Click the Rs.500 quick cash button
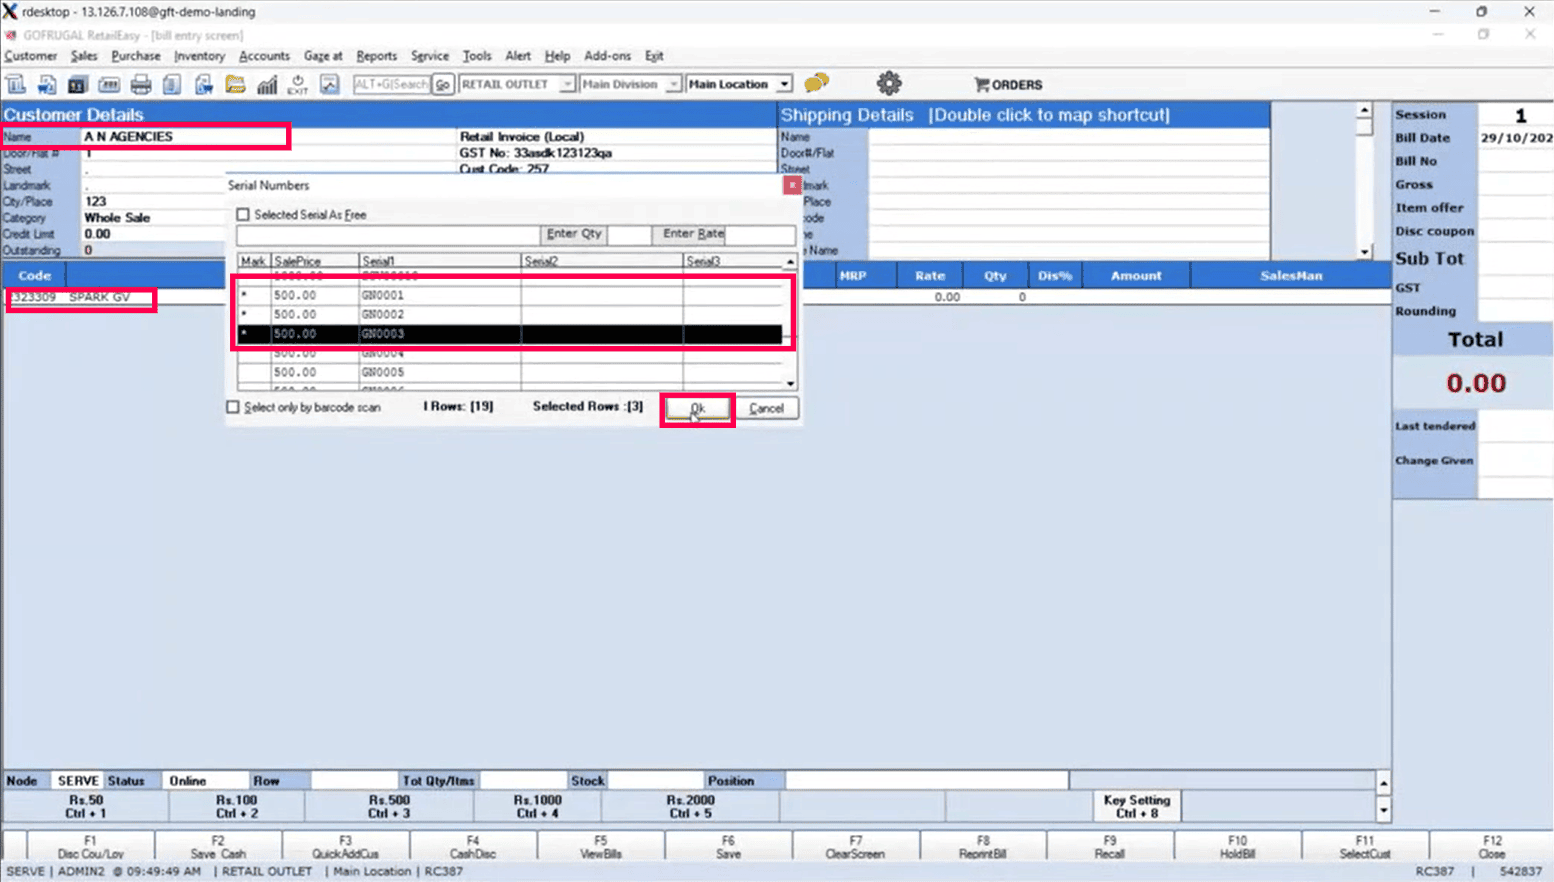 [x=389, y=807]
